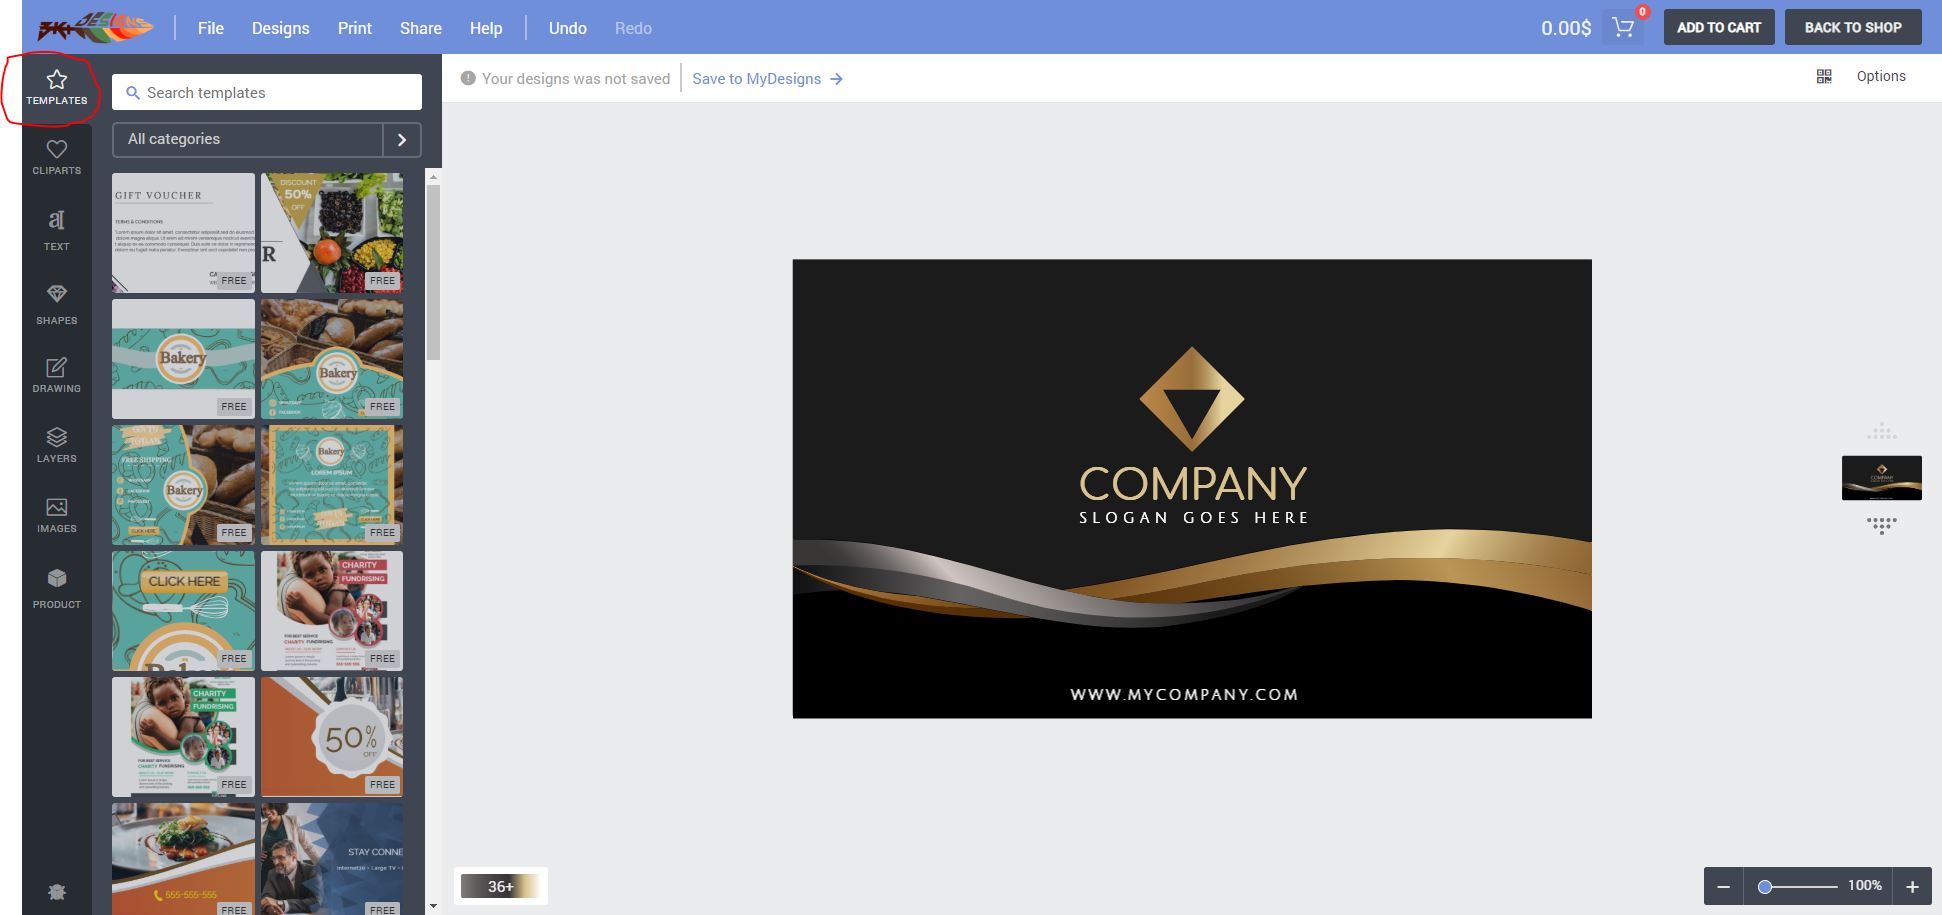This screenshot has height=915, width=1942.
Task: Click the ADD TO CART button
Action: [1719, 27]
